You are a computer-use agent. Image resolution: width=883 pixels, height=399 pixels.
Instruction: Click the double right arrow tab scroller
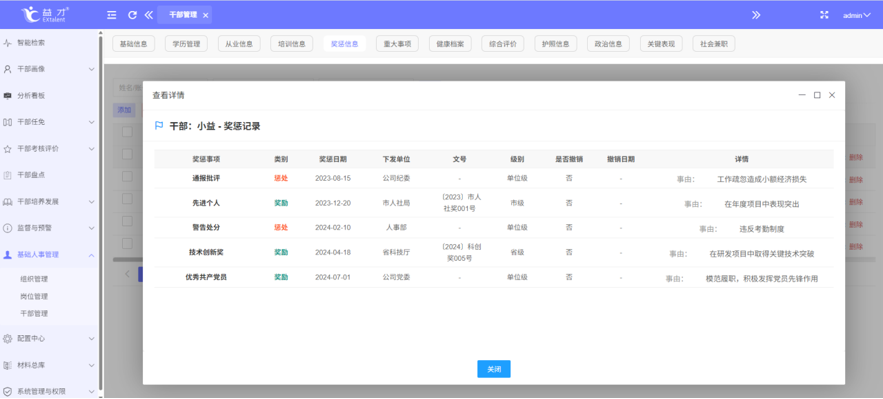(x=756, y=15)
